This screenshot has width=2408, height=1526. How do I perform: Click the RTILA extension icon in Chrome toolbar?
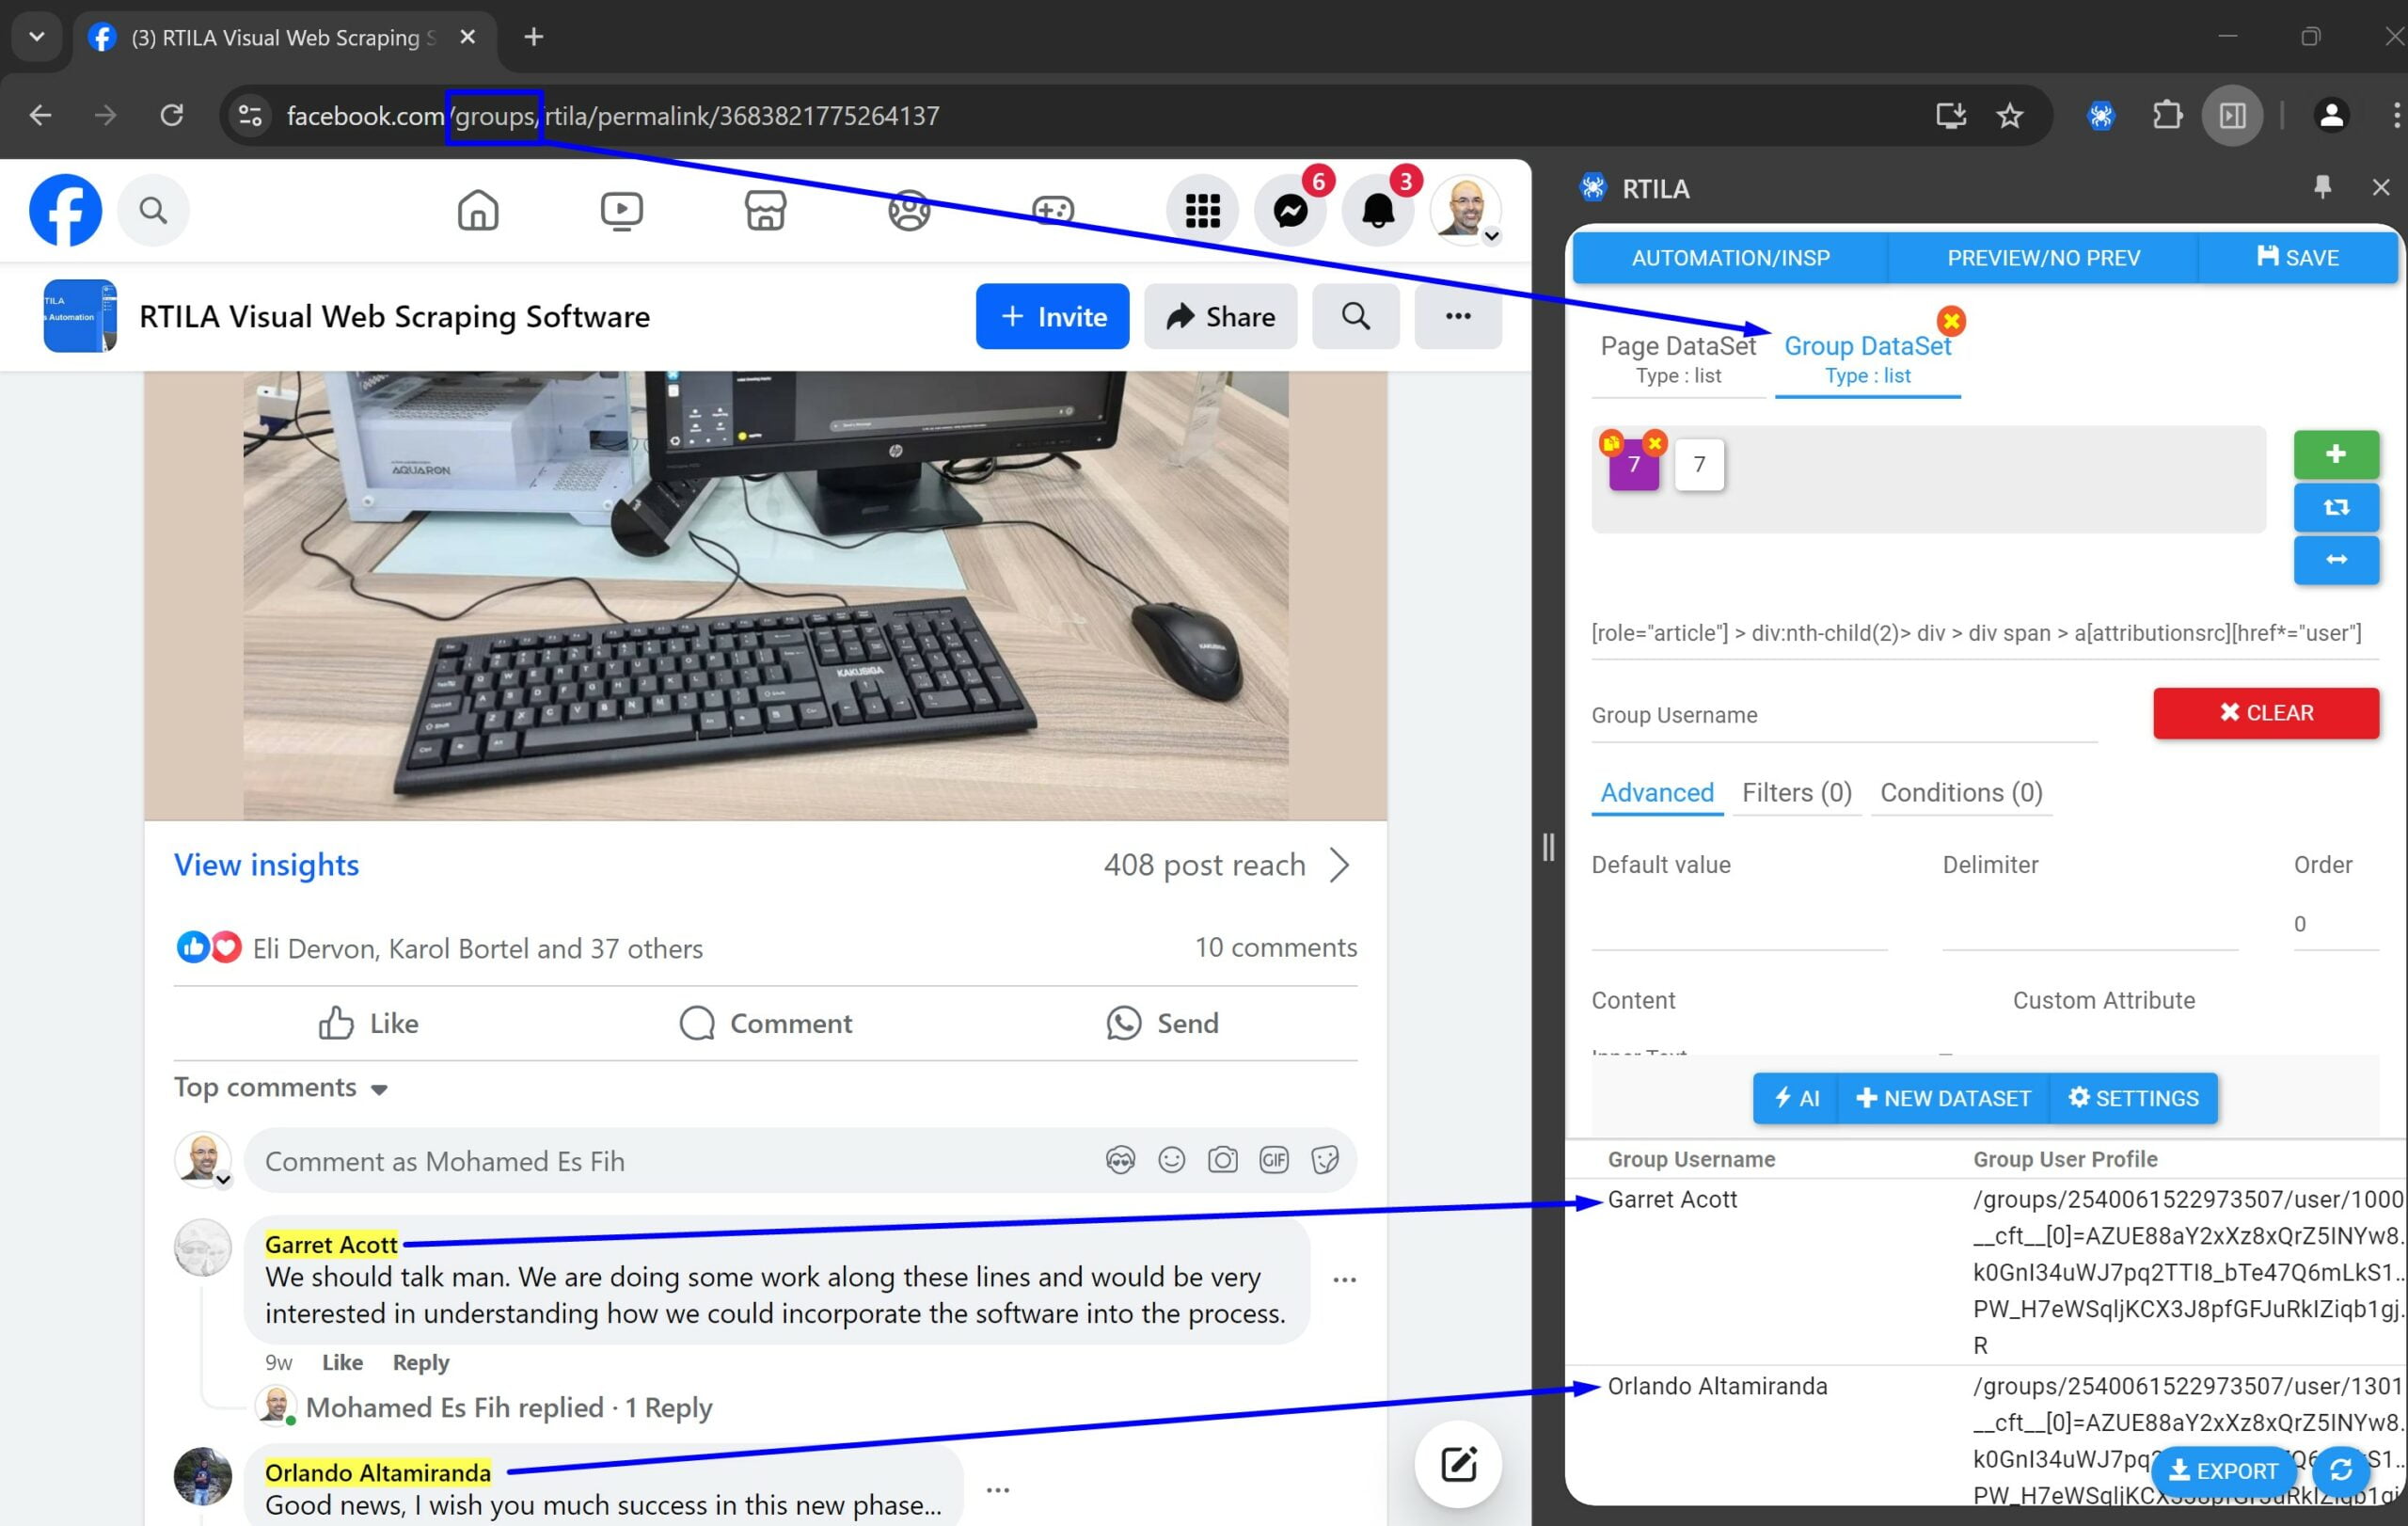pos(2101,116)
